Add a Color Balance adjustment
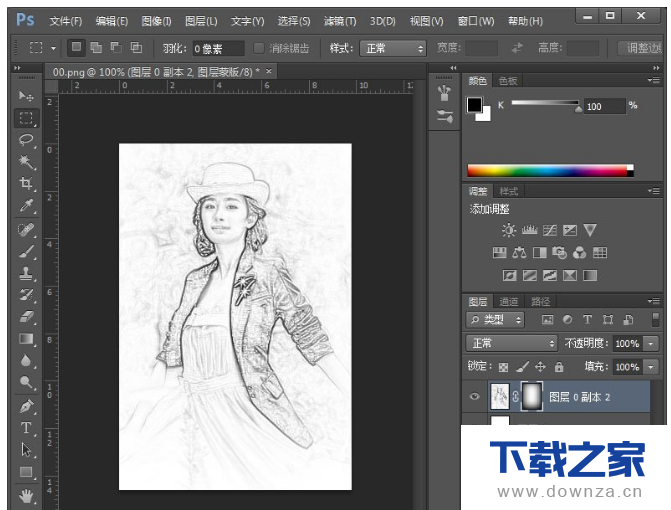671x510 pixels. tap(519, 253)
